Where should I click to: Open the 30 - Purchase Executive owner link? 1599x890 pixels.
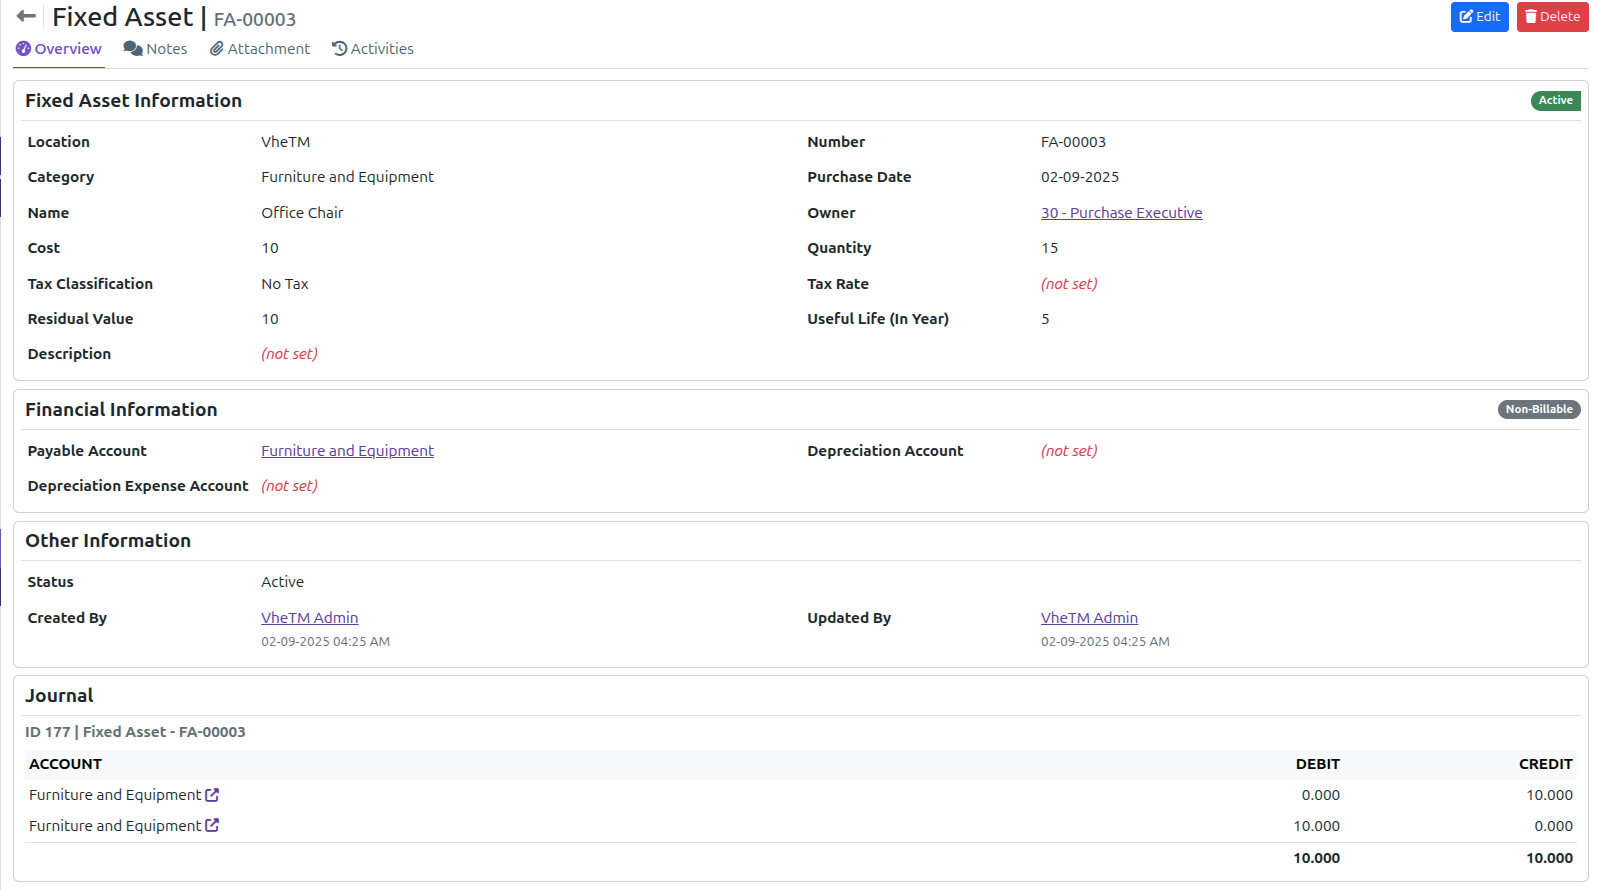click(x=1121, y=213)
